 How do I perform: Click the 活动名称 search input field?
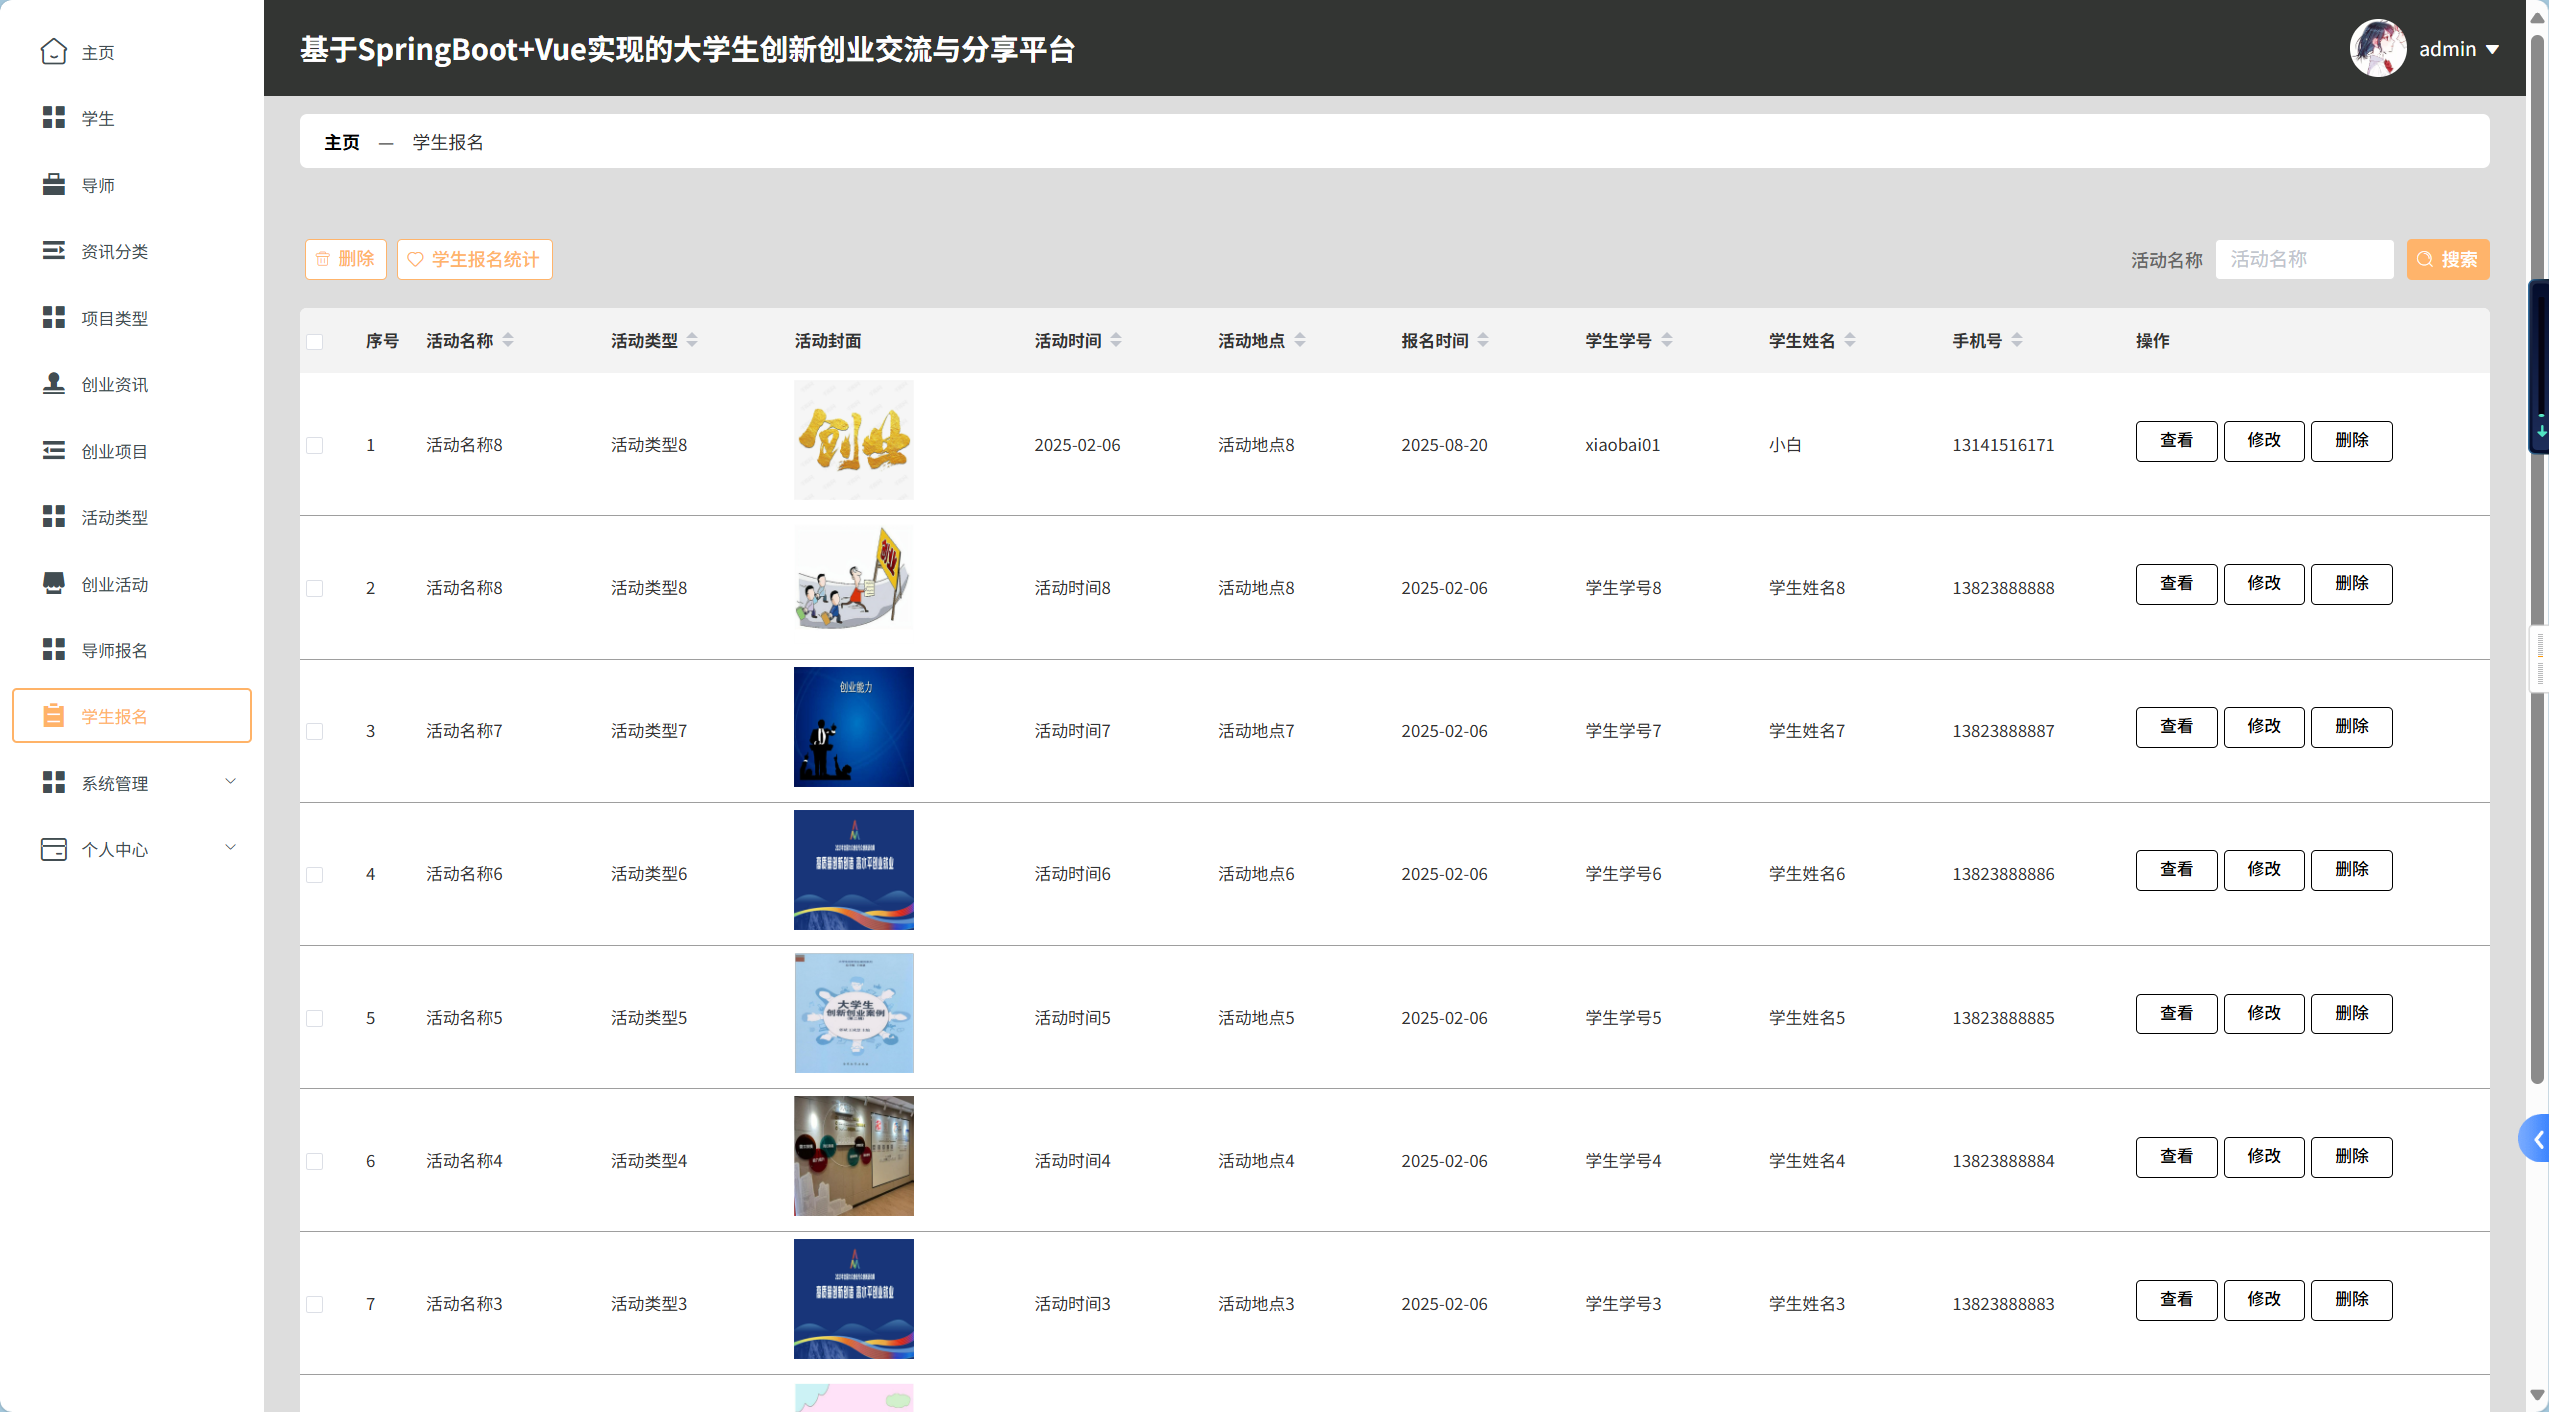pos(2303,259)
